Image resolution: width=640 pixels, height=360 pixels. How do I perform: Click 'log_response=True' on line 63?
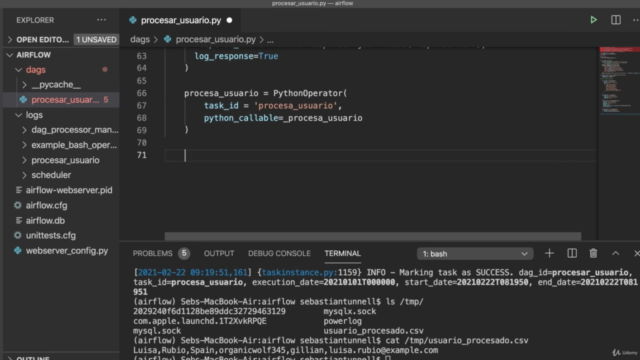(x=236, y=56)
